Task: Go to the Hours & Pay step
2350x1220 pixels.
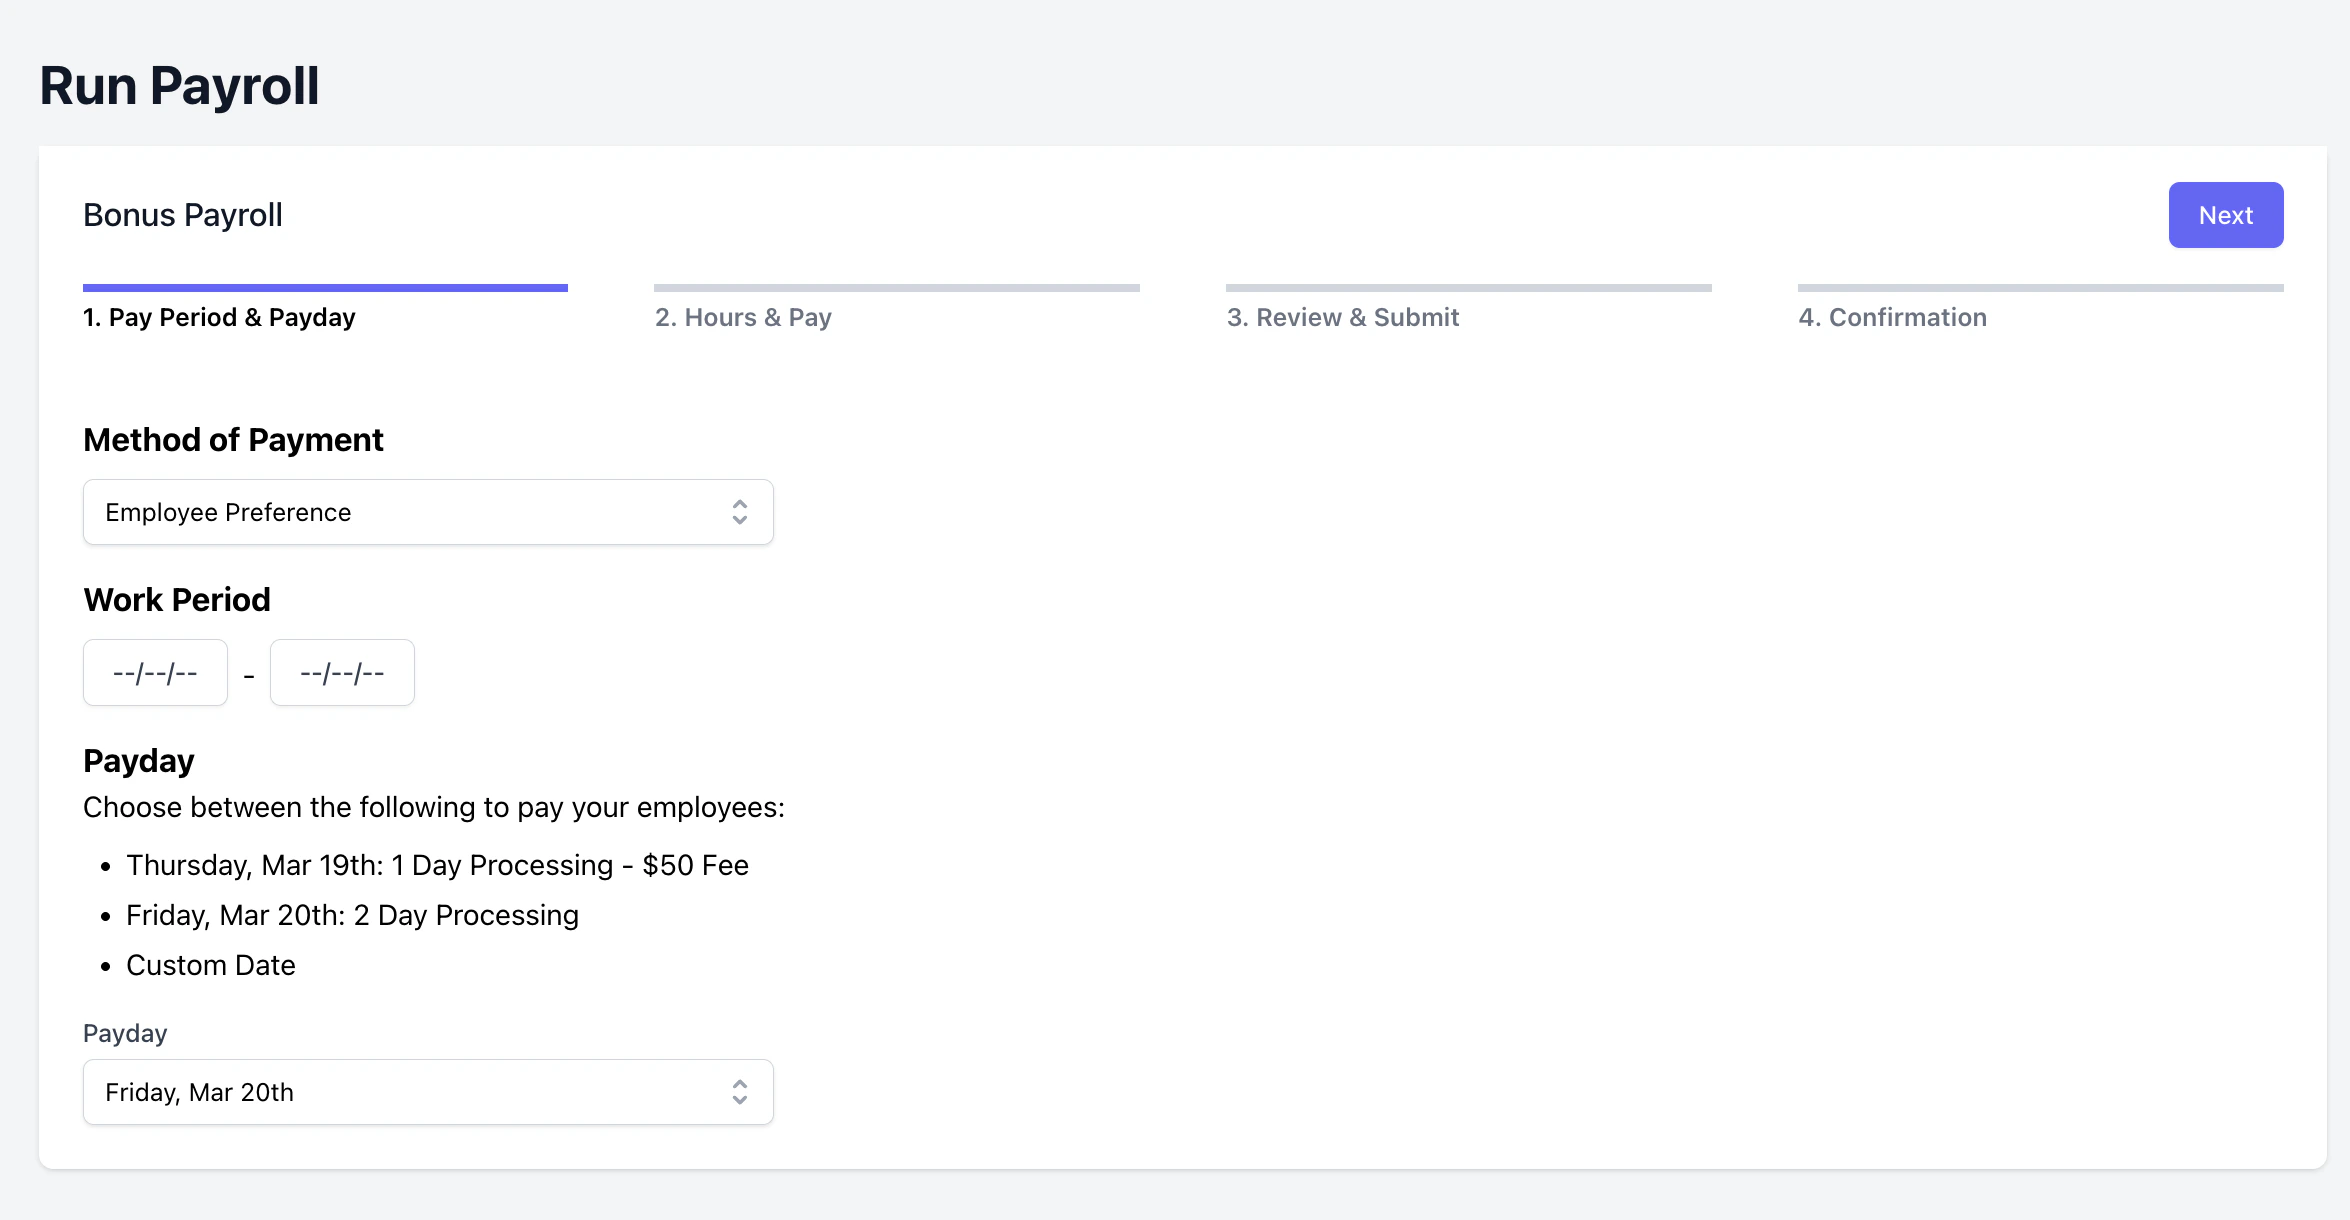Action: pos(743,318)
